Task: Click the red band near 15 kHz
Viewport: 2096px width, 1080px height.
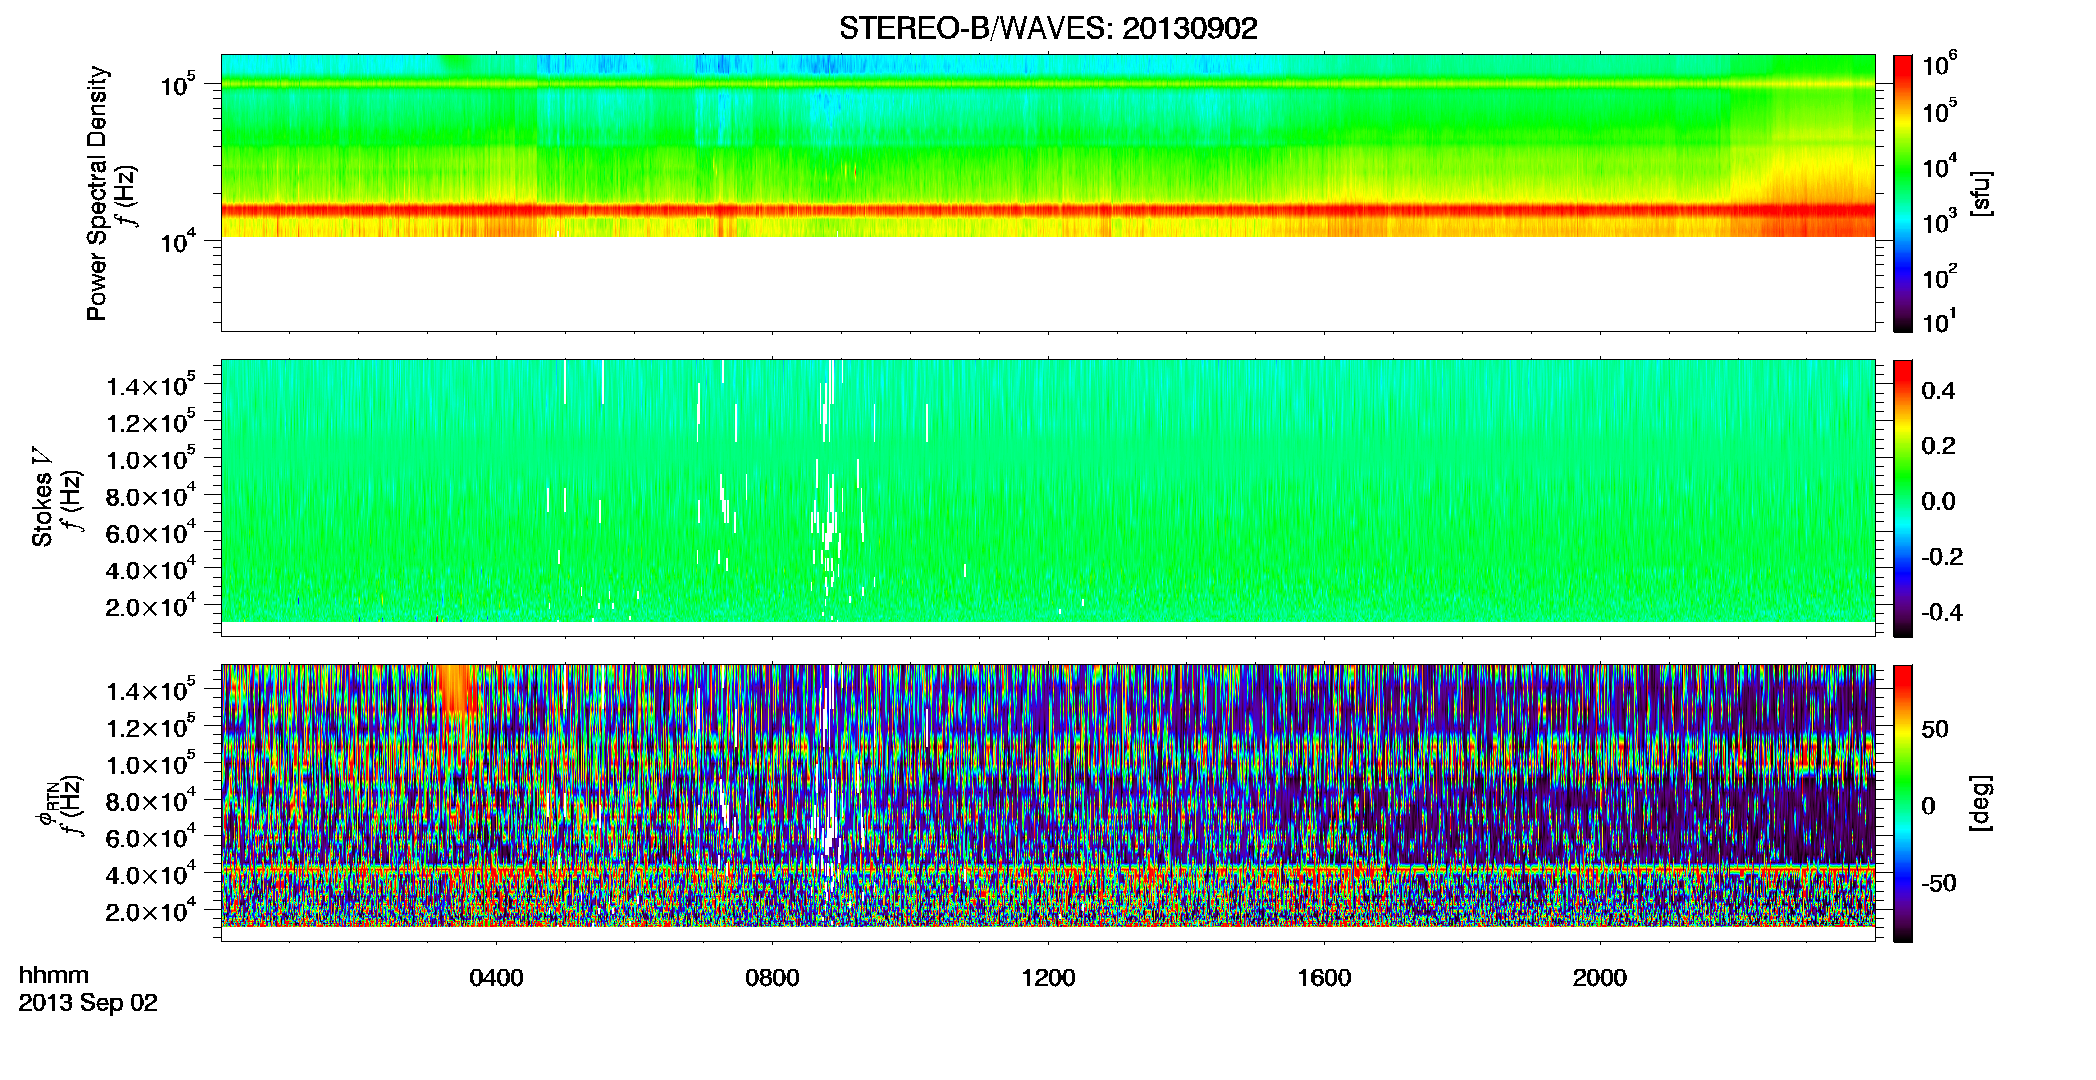Action: (x=1048, y=211)
